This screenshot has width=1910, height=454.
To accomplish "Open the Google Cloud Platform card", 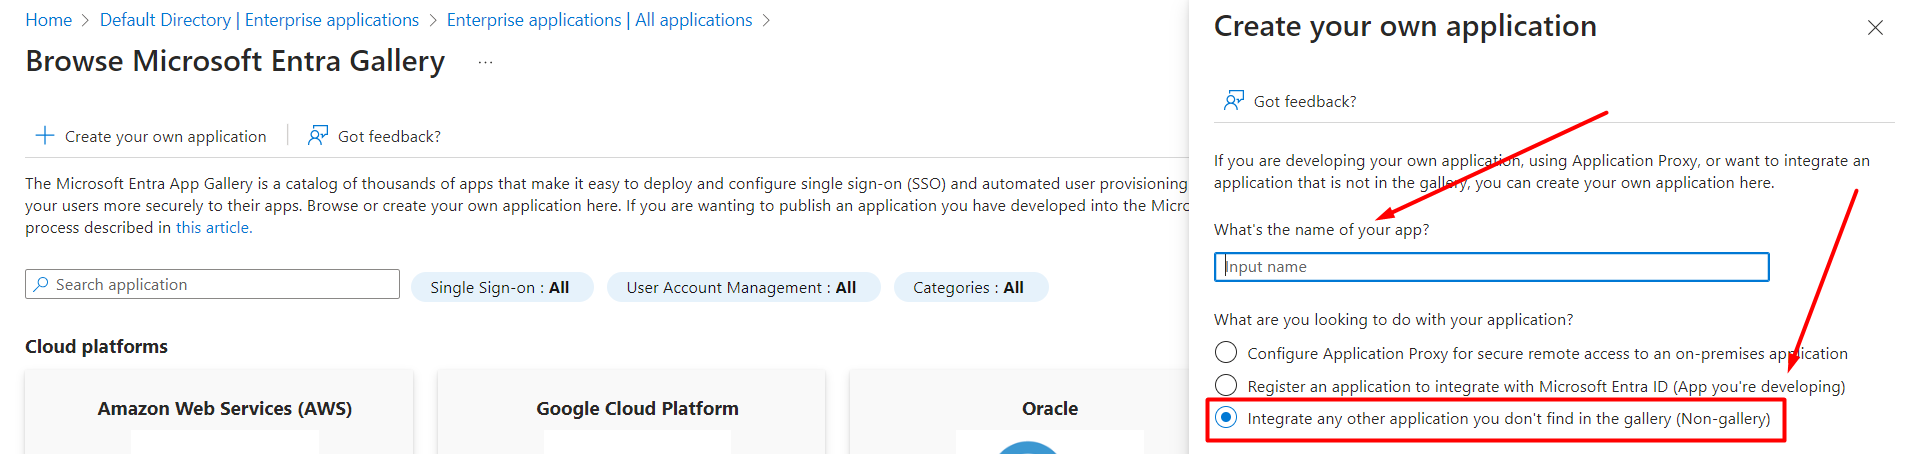I will coord(631,412).
